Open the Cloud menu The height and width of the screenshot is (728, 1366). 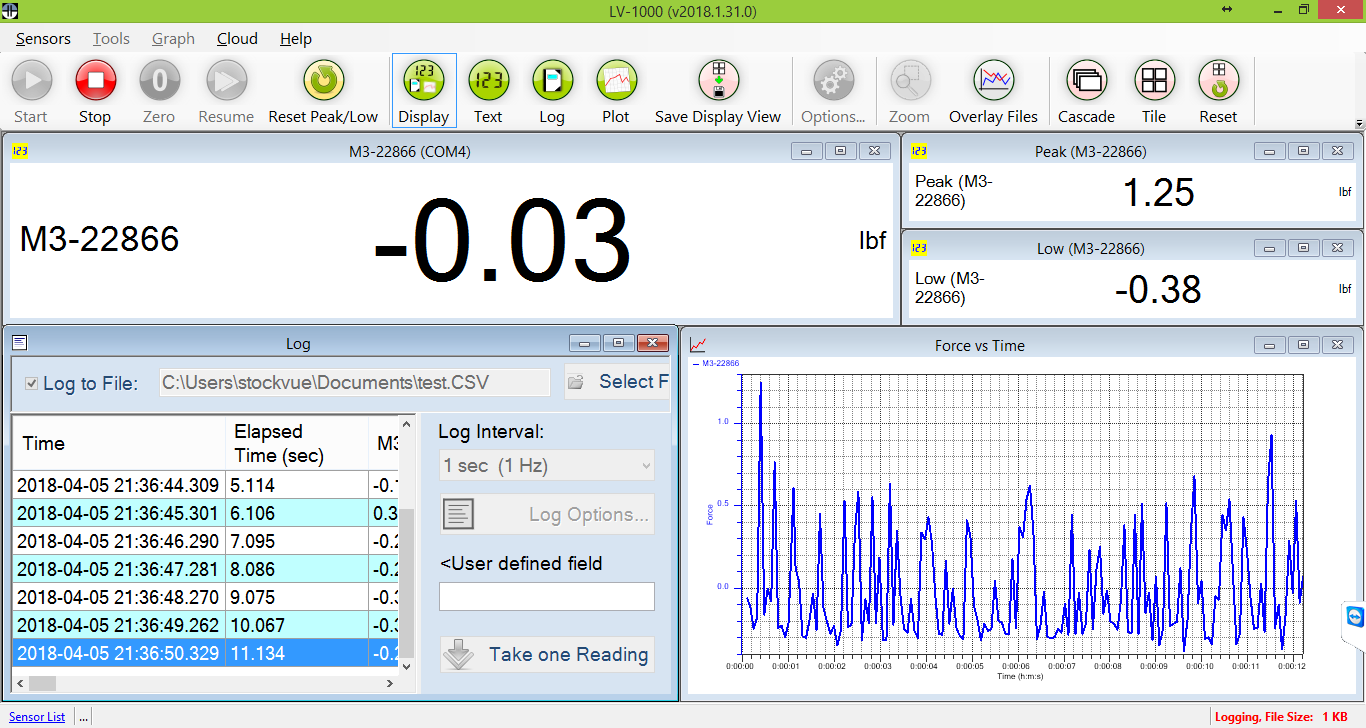[236, 38]
